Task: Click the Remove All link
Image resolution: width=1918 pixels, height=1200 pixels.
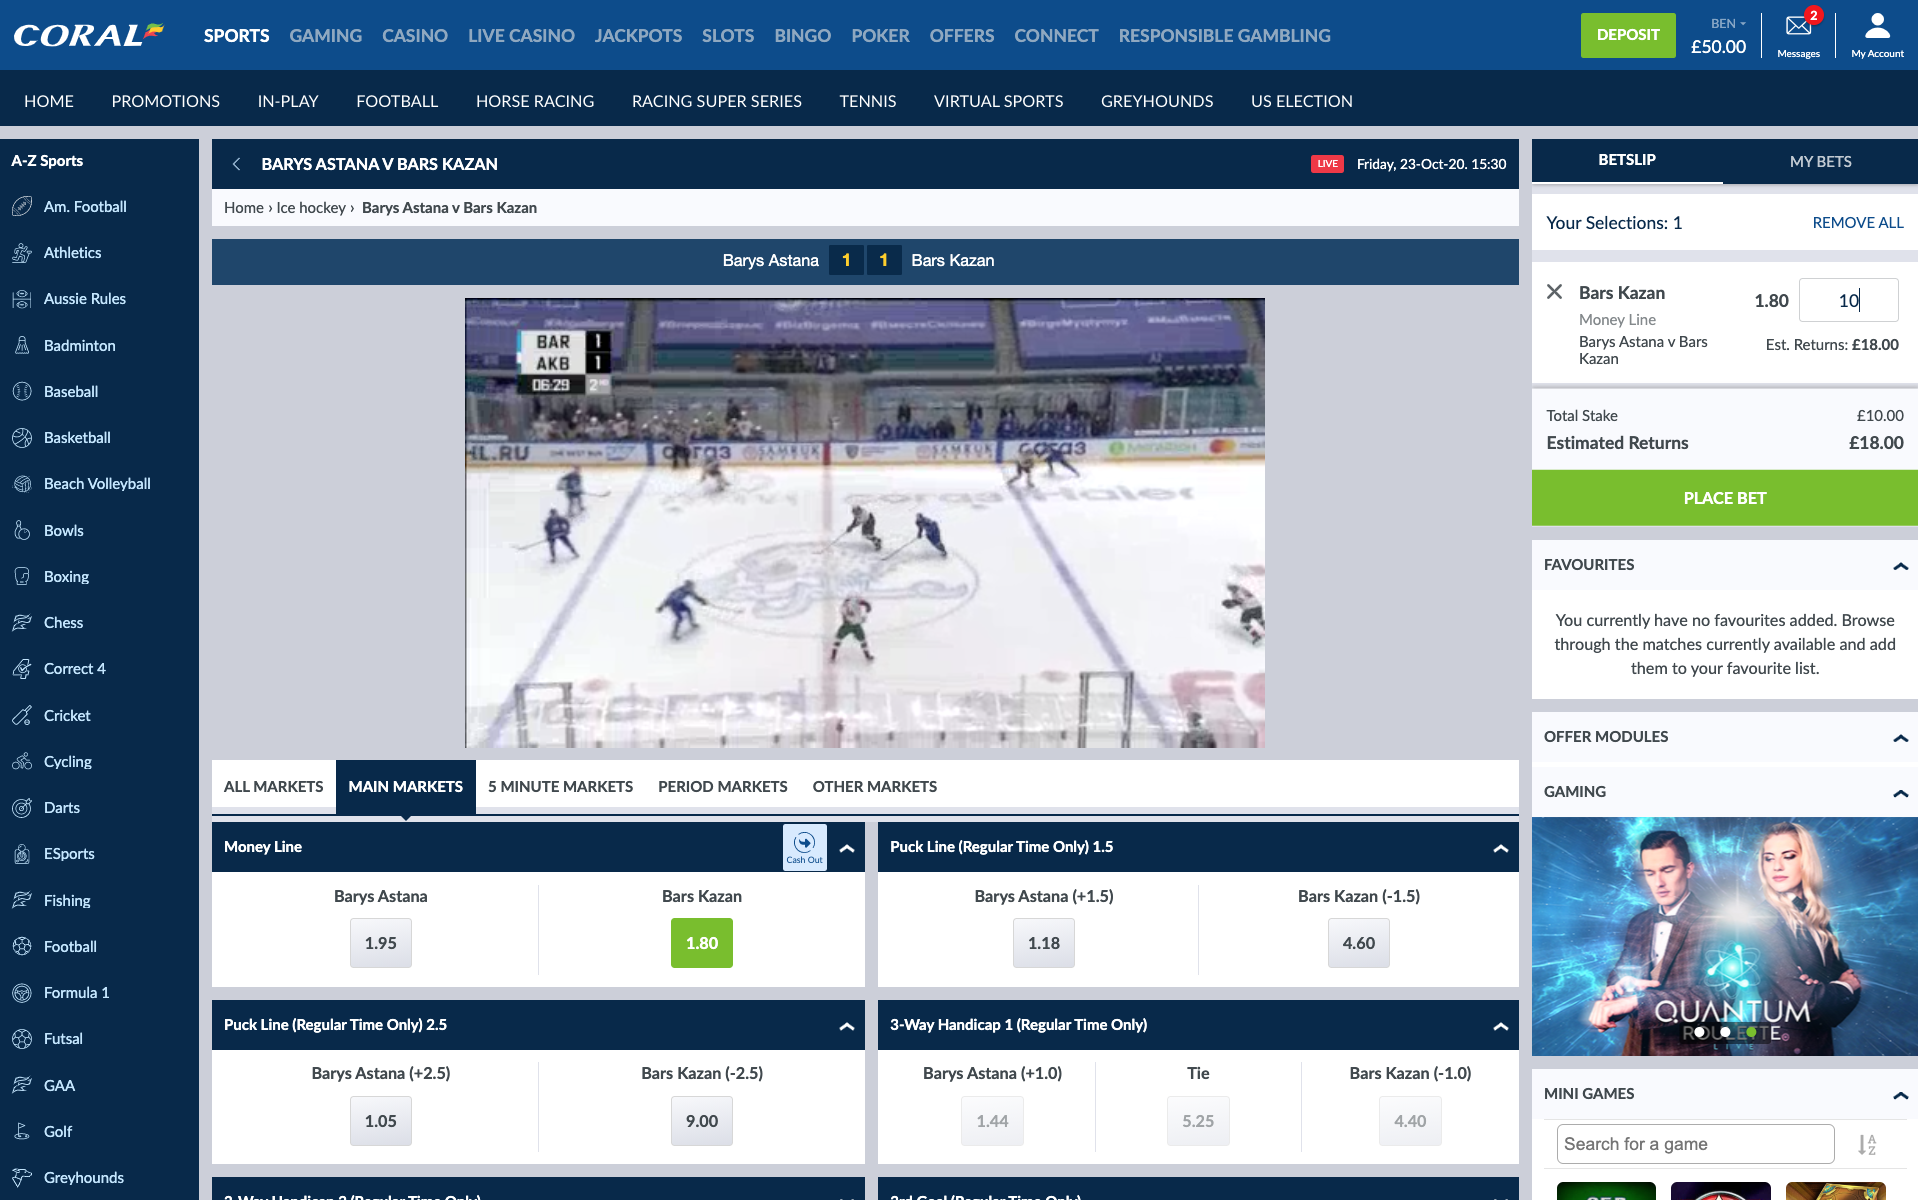Action: tap(1857, 223)
